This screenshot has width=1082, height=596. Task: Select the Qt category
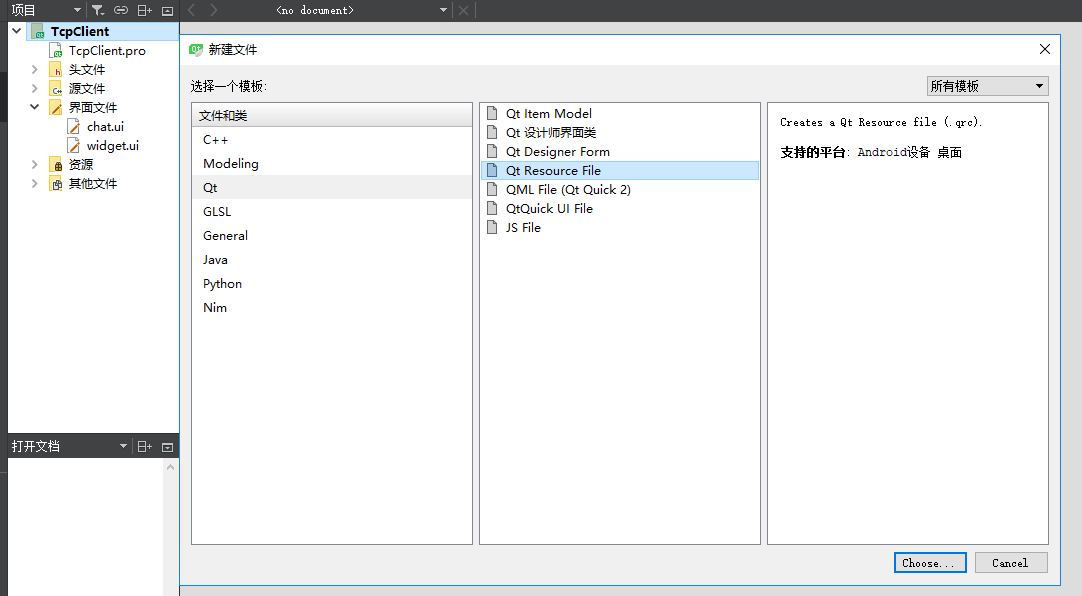click(x=332, y=188)
